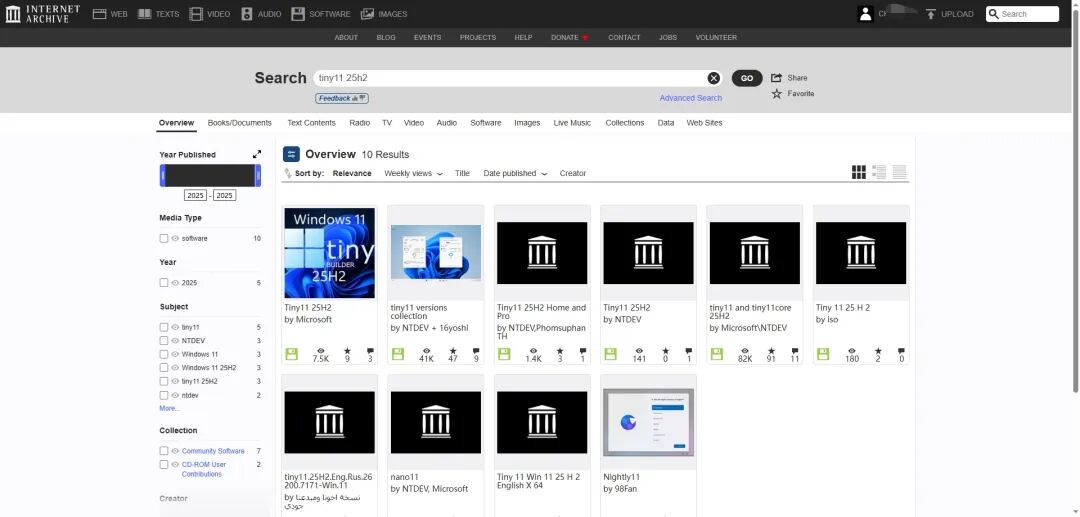Click software media icon on Tiny 11 25 H 2
Image resolution: width=1080 pixels, height=517 pixels.
(822, 354)
